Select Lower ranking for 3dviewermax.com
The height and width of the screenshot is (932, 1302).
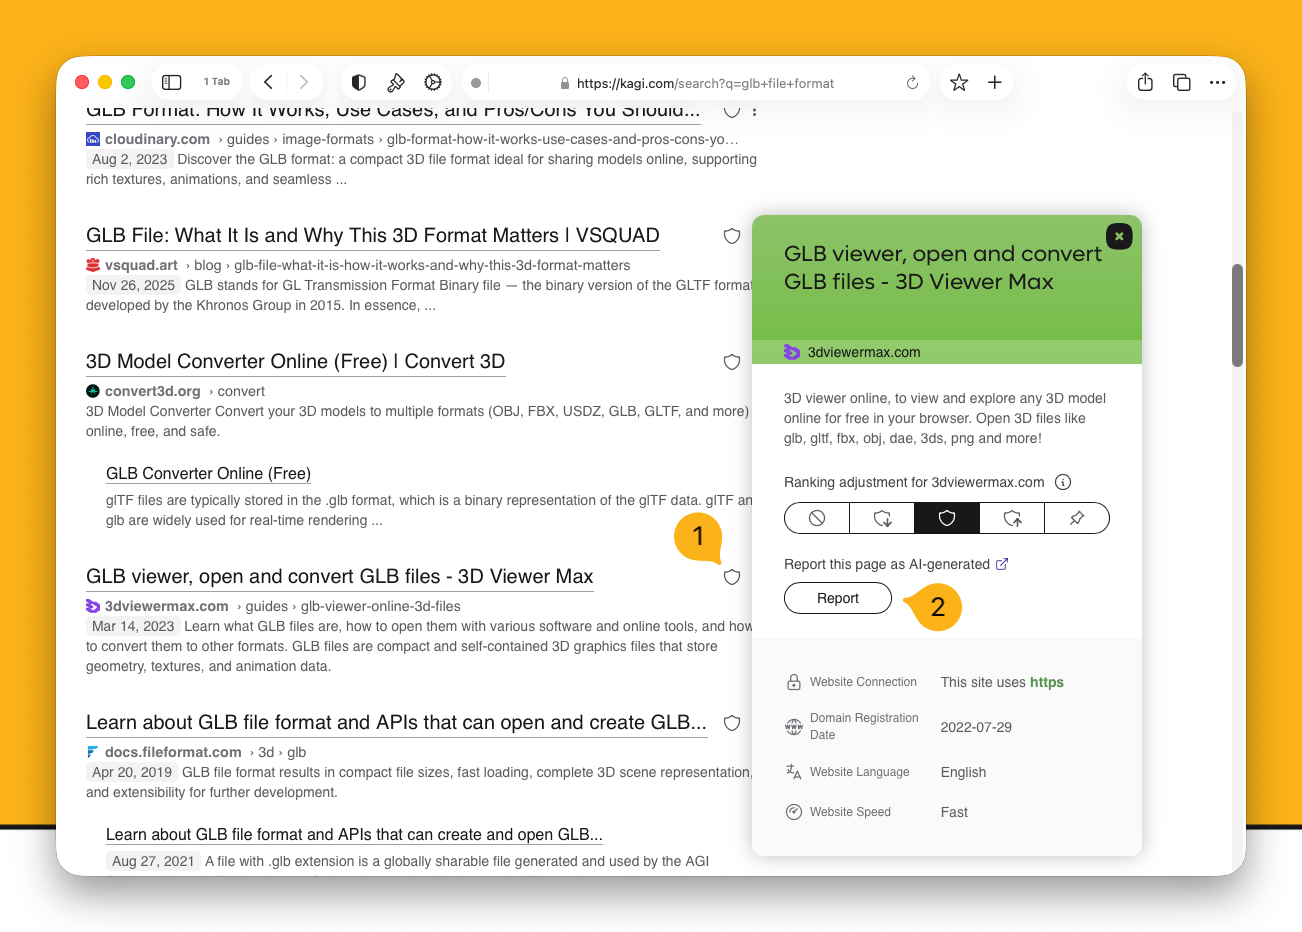(x=882, y=518)
